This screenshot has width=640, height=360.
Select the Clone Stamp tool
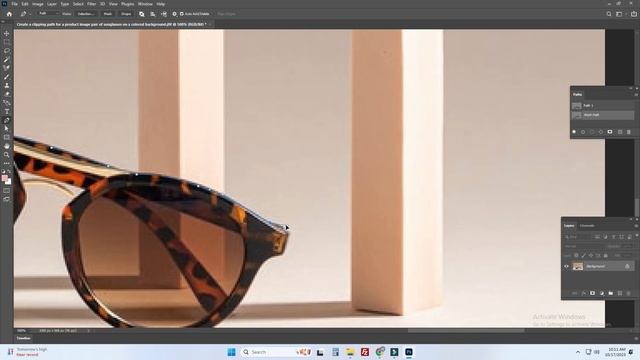click(7, 85)
